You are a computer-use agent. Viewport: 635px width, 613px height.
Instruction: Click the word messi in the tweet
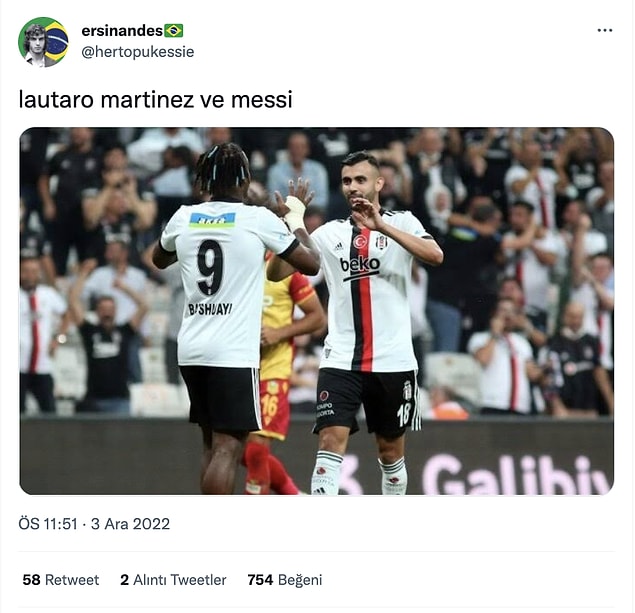point(262,100)
